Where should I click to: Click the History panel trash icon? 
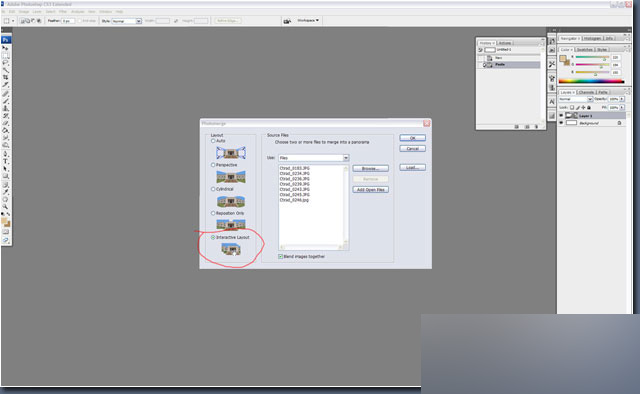coord(536,127)
